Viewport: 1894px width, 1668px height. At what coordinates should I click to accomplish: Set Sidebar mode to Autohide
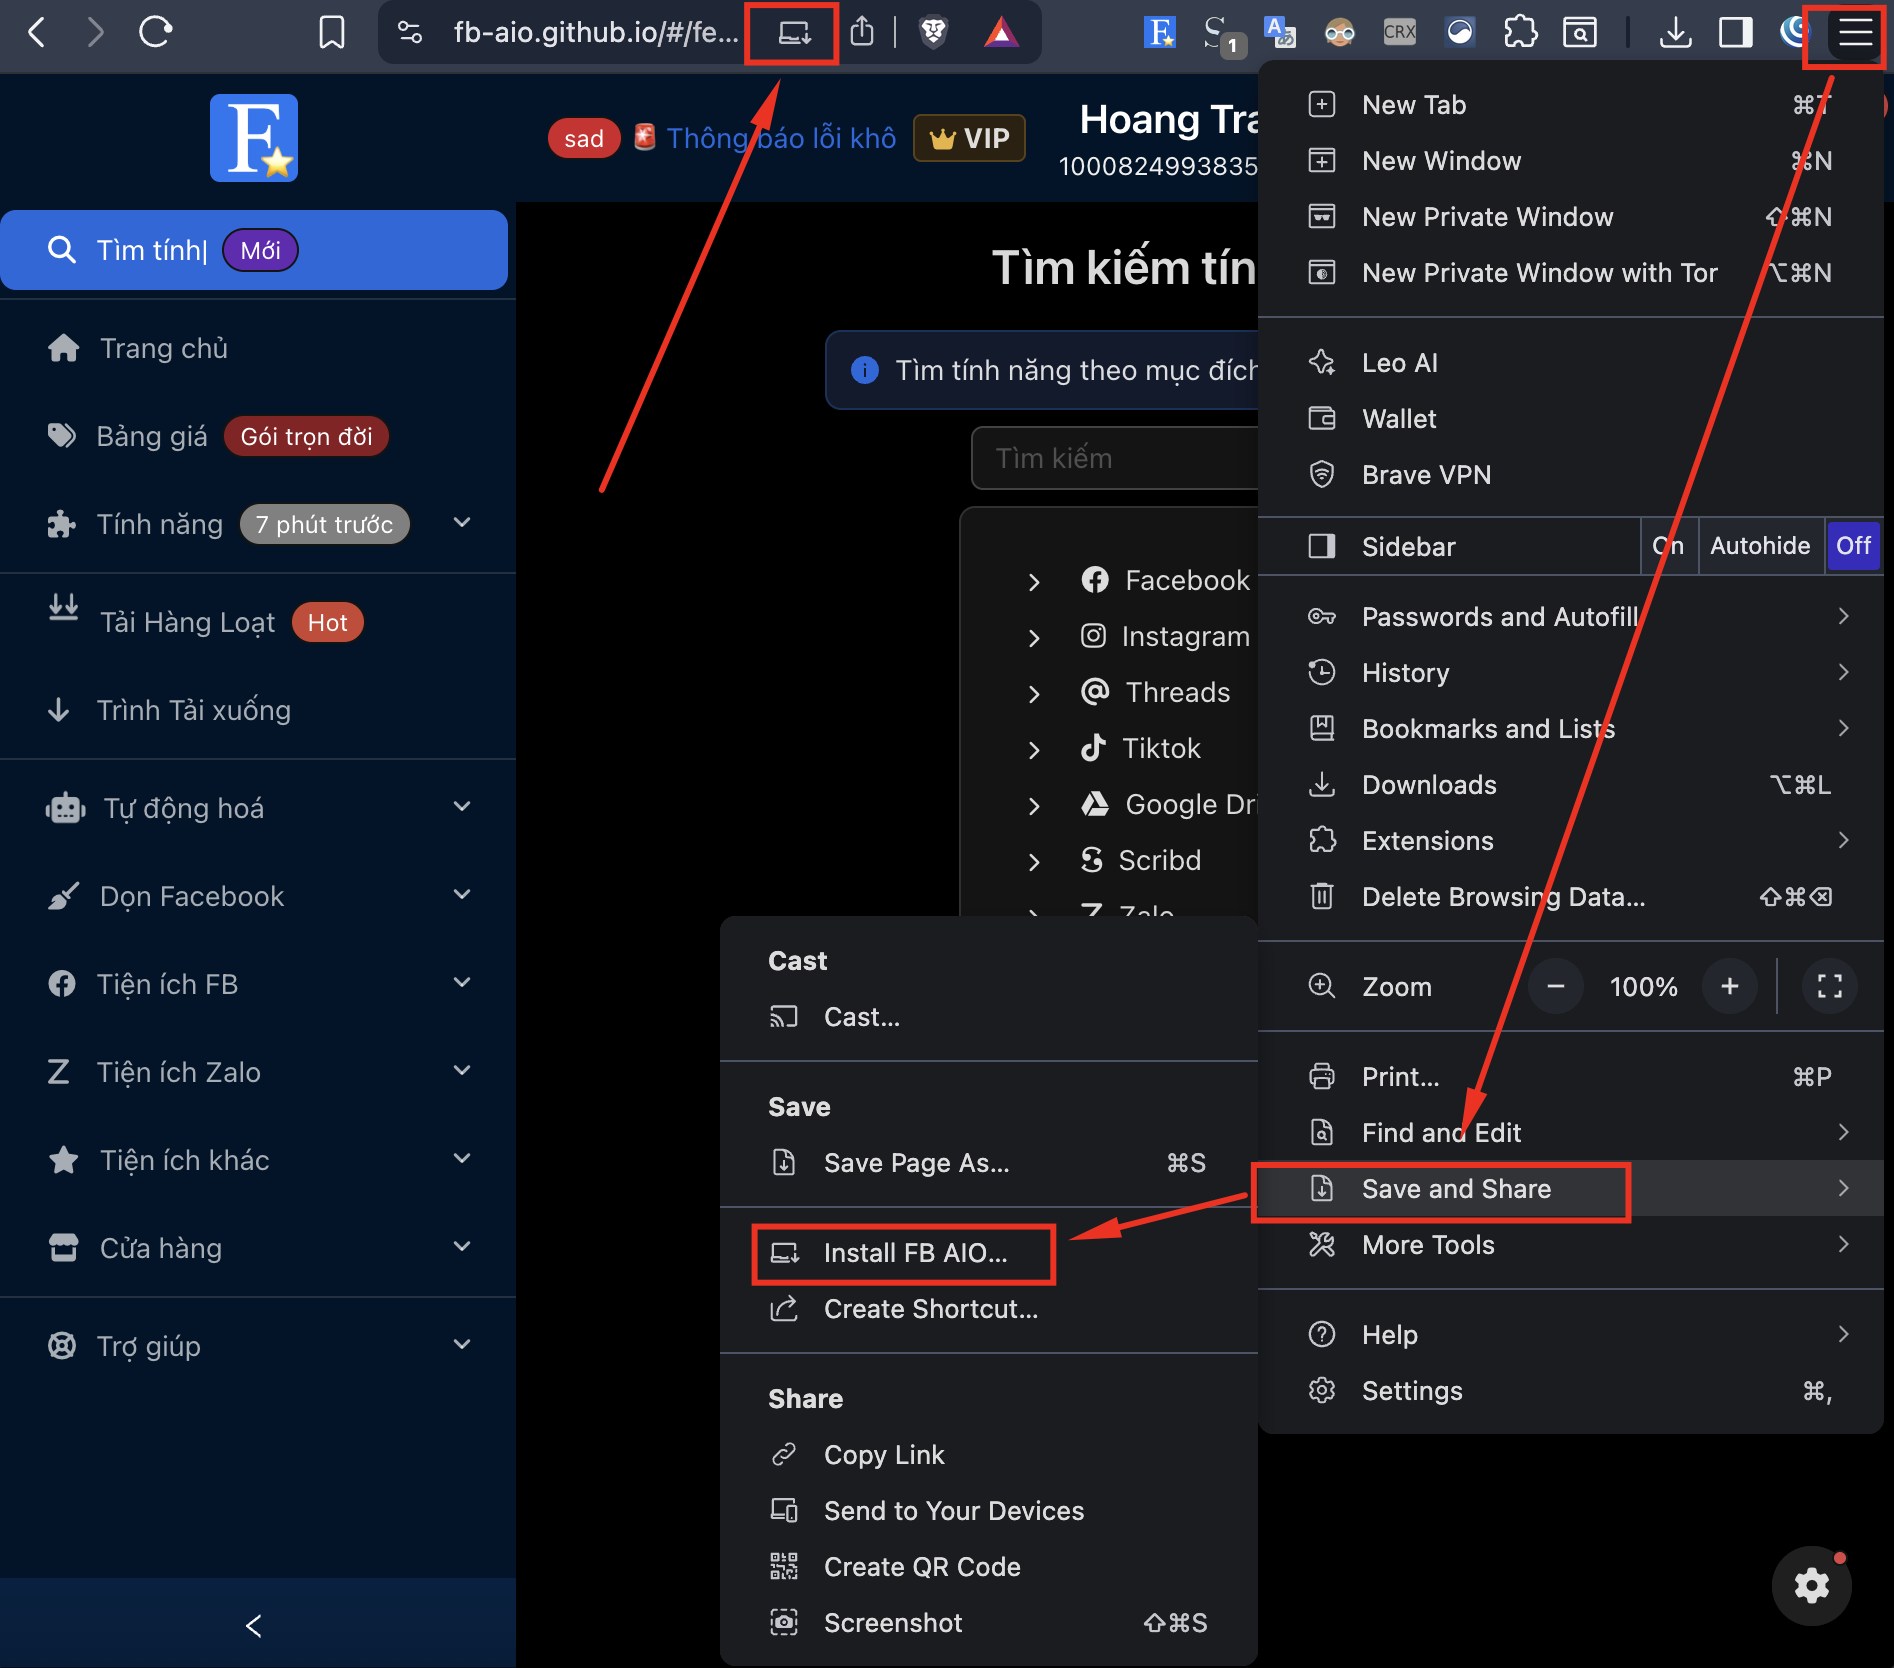pos(1760,546)
